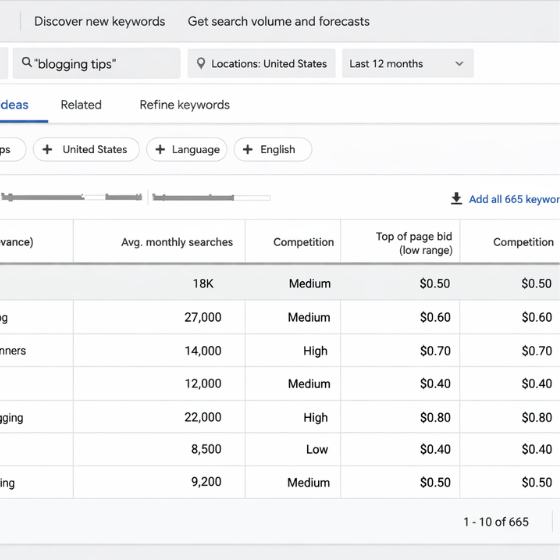The image size is (560, 560).
Task: Select the 27,000 monthly searches cell
Action: click(159, 317)
